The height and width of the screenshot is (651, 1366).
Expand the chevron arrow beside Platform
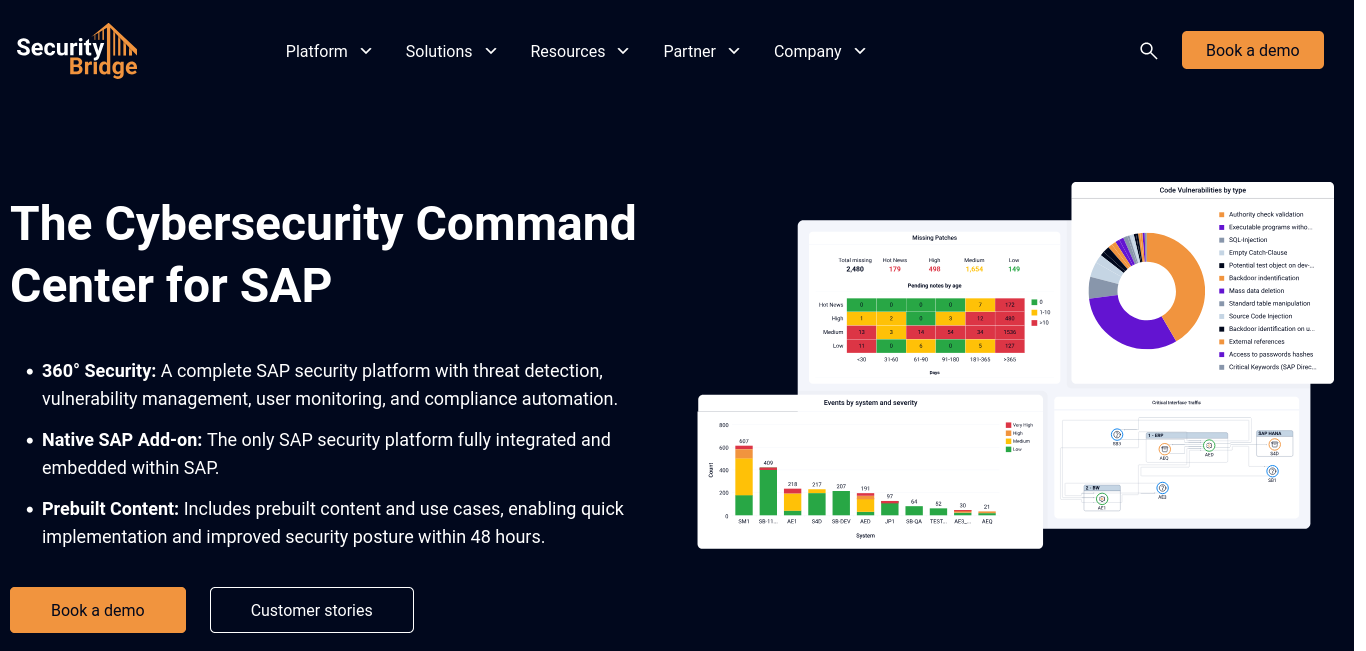[x=366, y=51]
